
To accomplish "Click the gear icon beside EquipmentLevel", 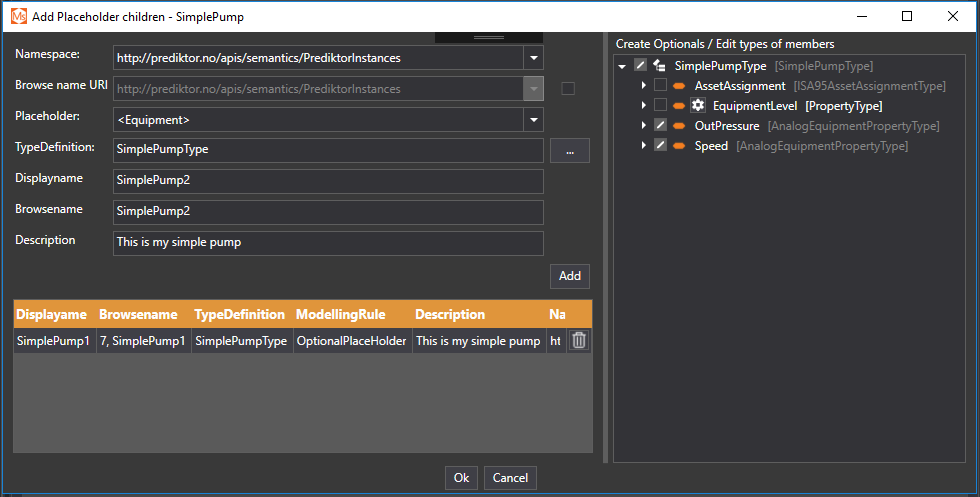I will point(698,106).
